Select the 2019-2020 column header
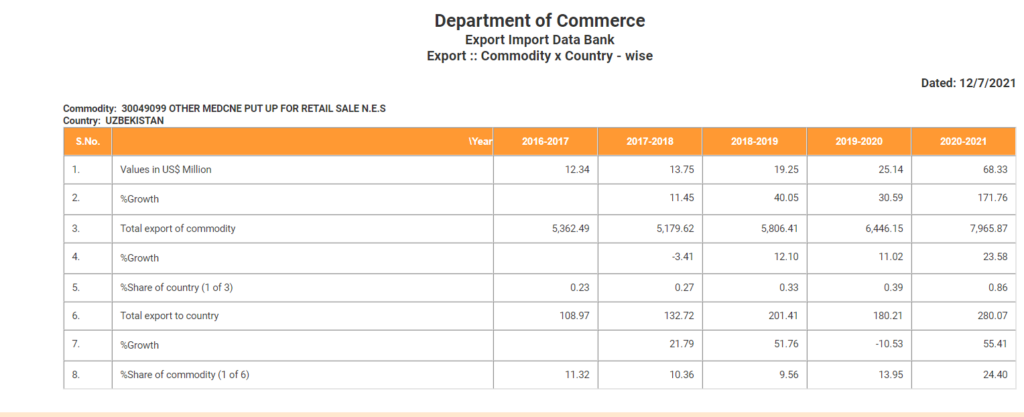Viewport: 1024px width, 417px height. click(x=859, y=141)
